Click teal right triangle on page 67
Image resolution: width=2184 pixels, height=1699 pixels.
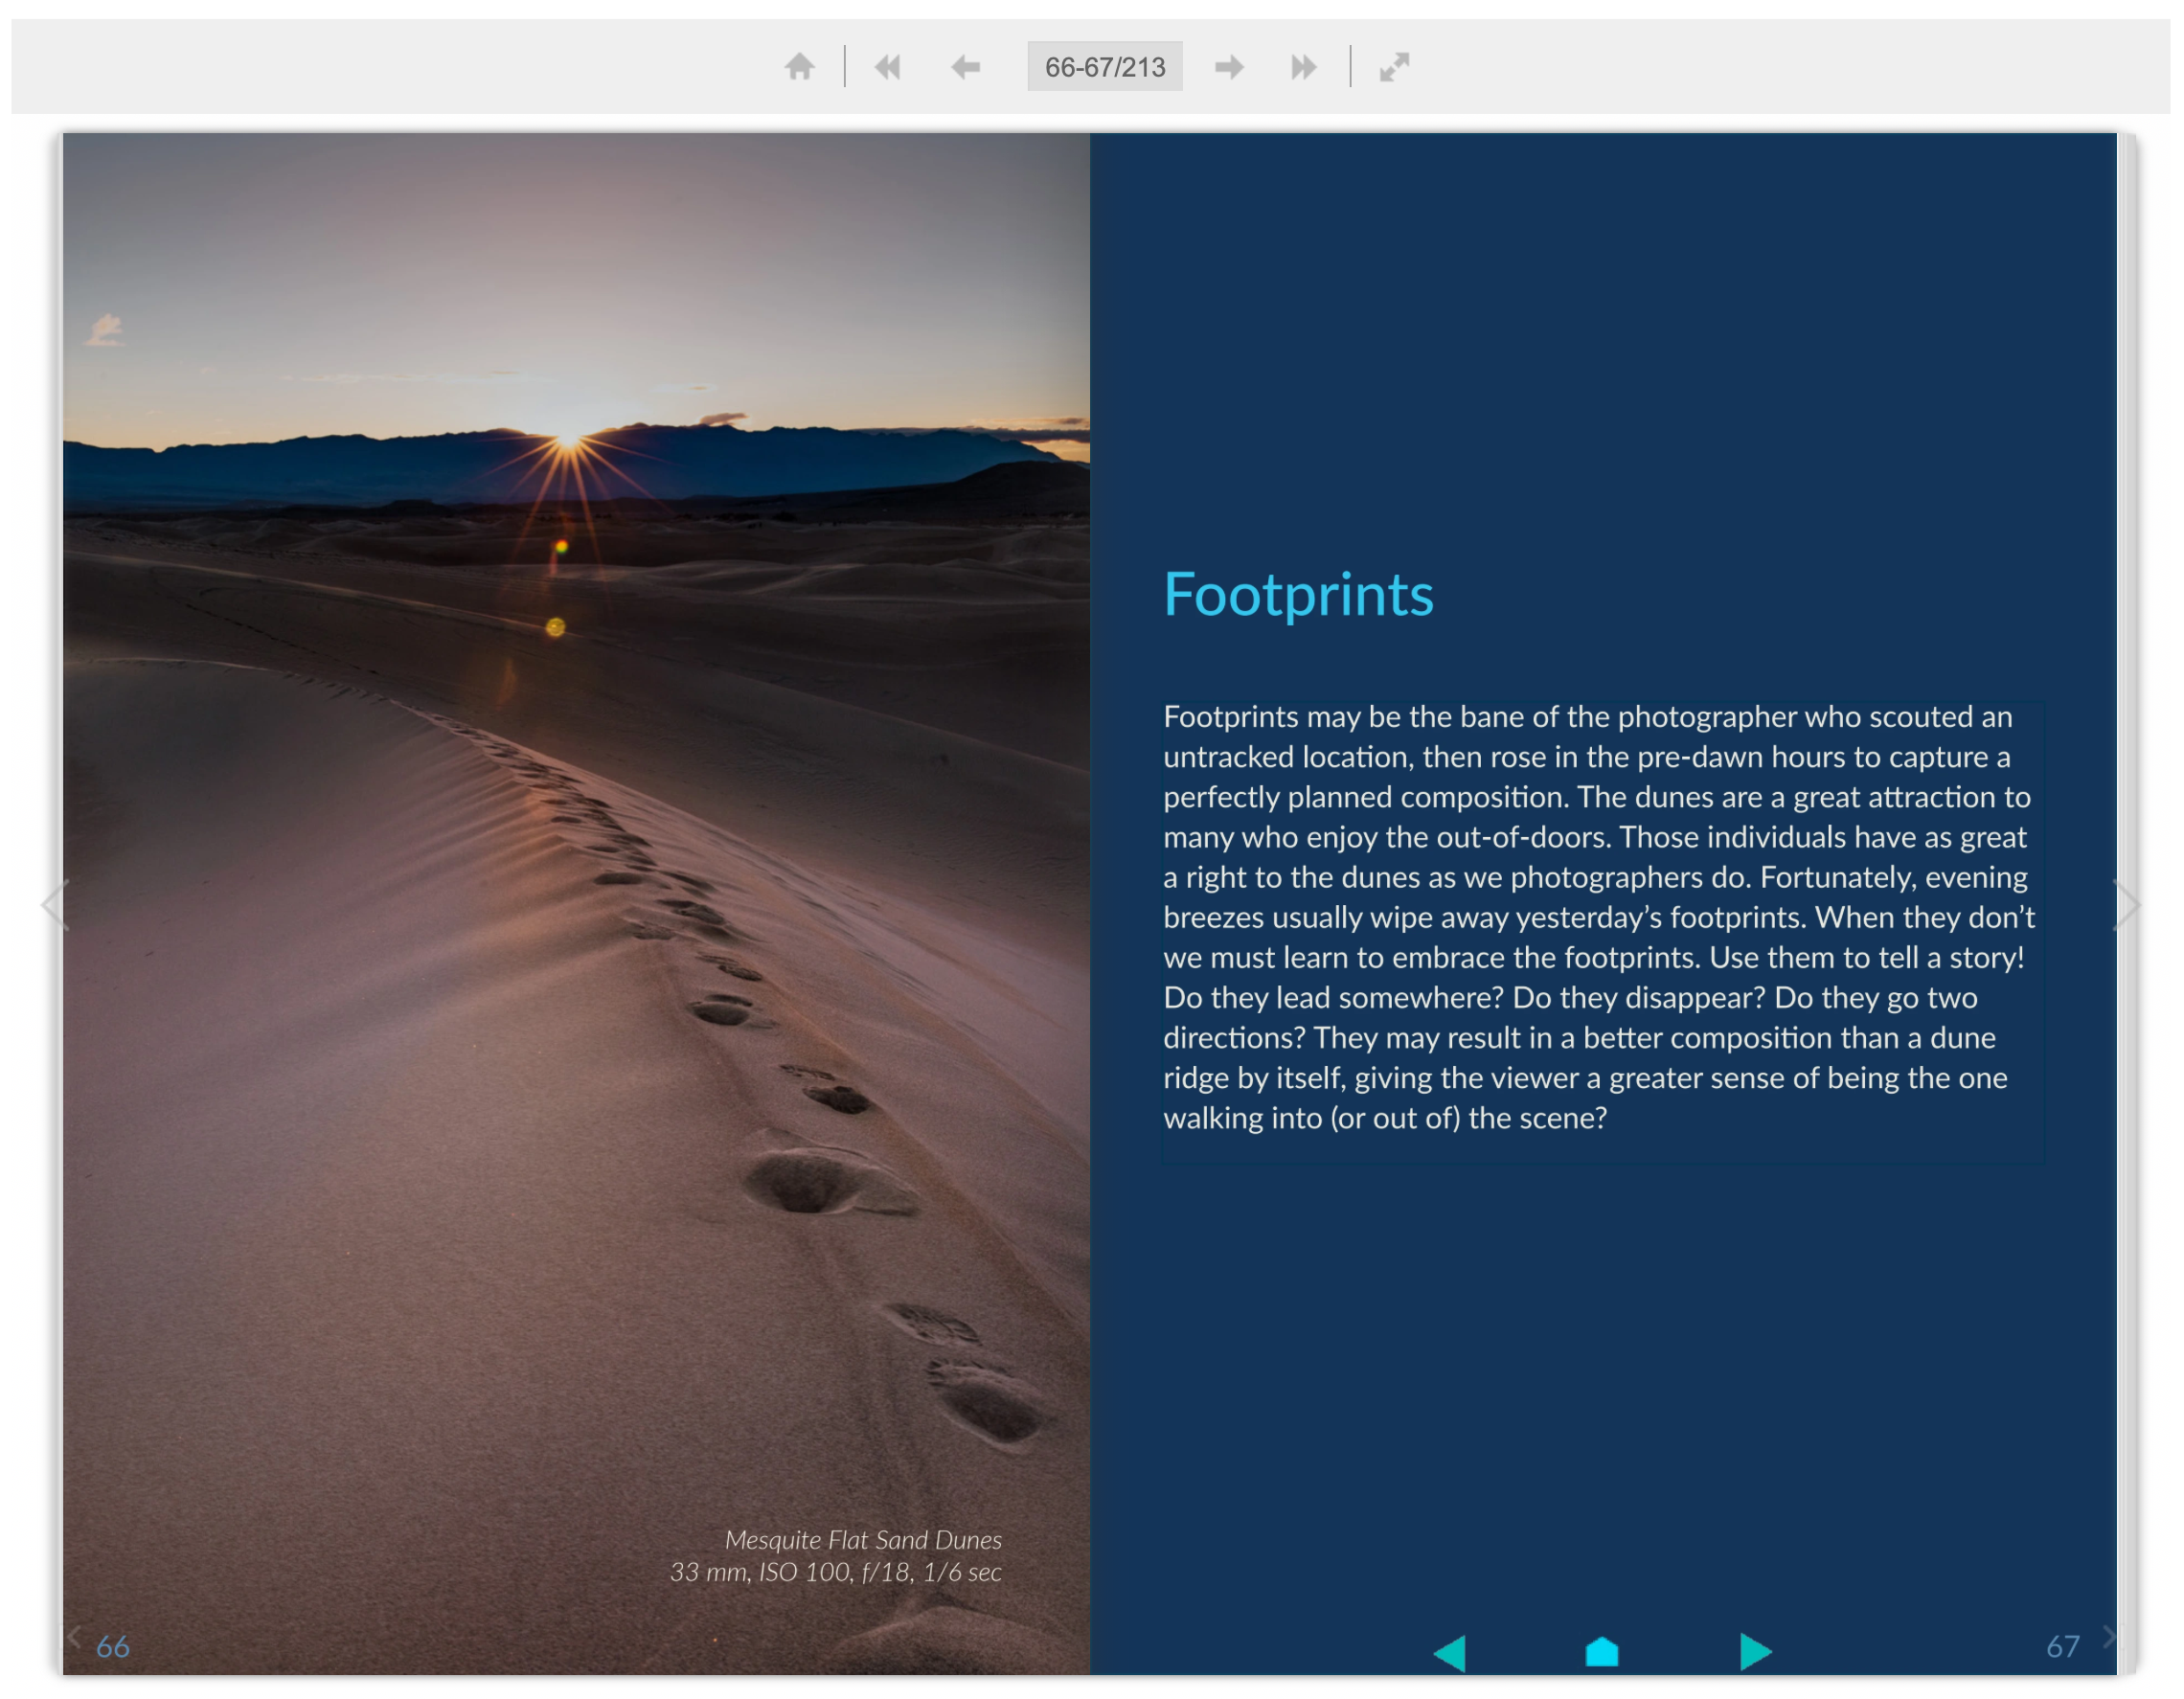(1754, 1651)
